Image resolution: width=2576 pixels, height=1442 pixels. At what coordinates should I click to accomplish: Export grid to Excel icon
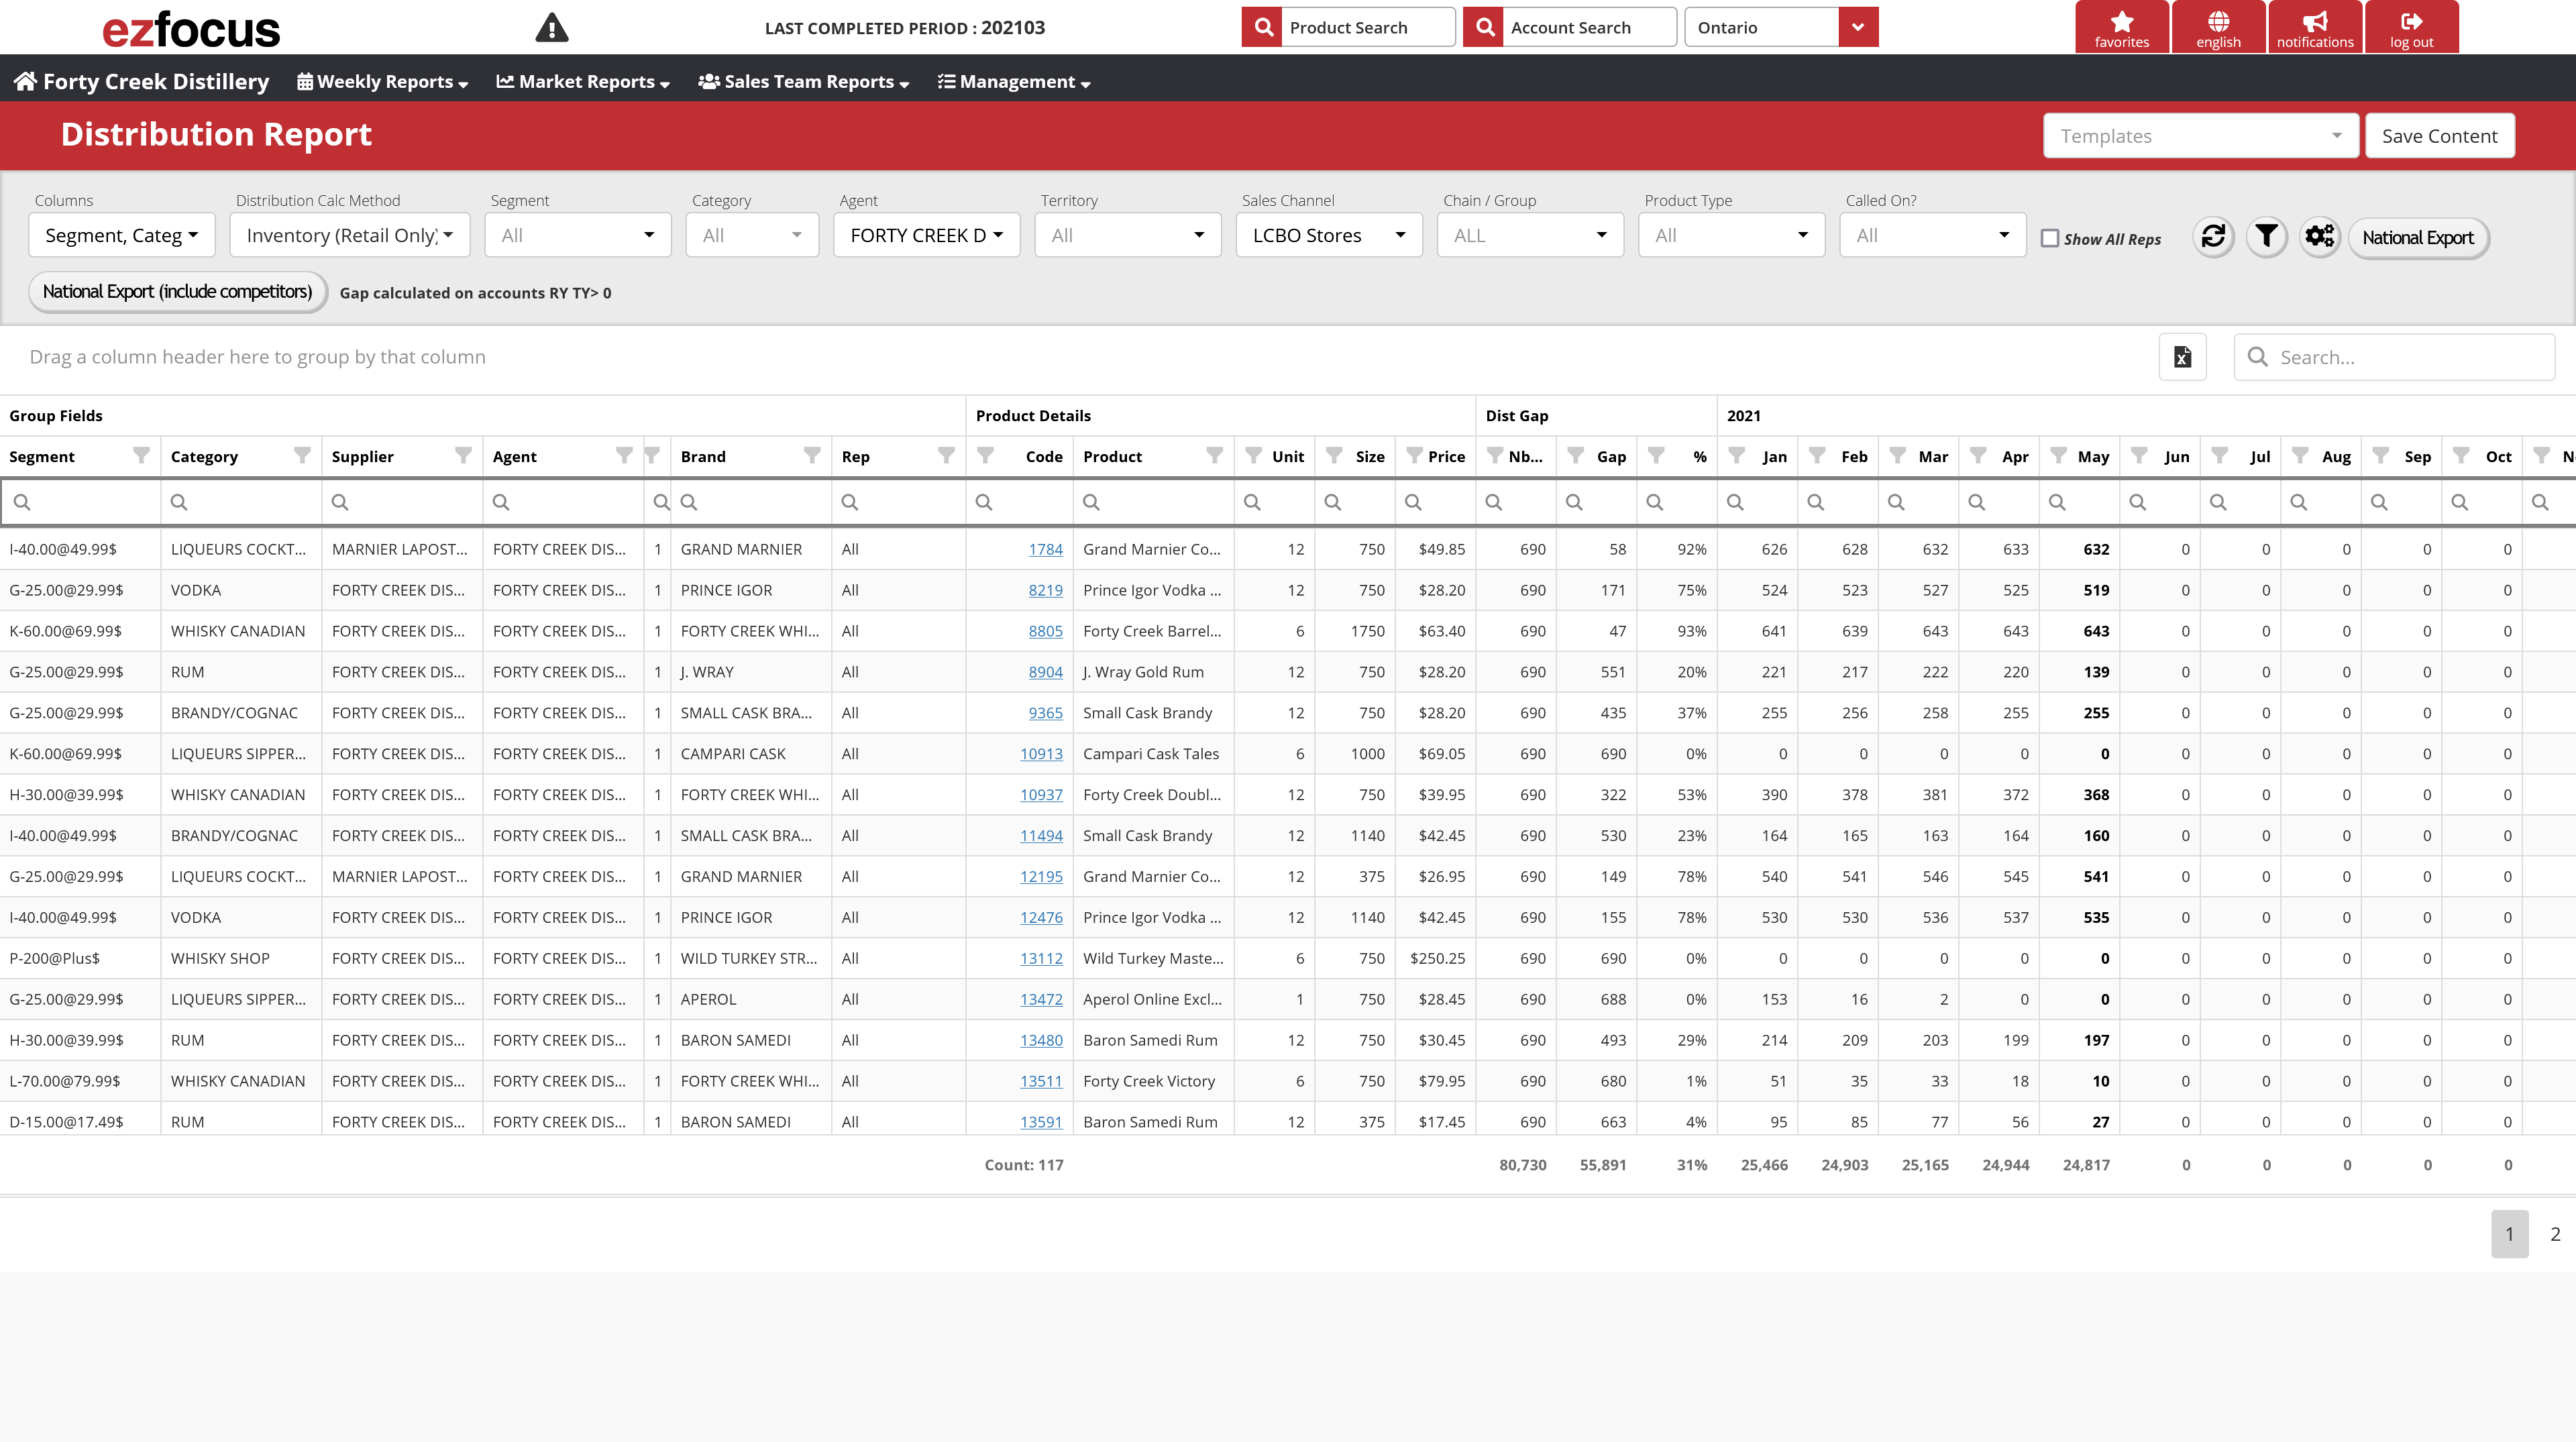tap(2183, 357)
